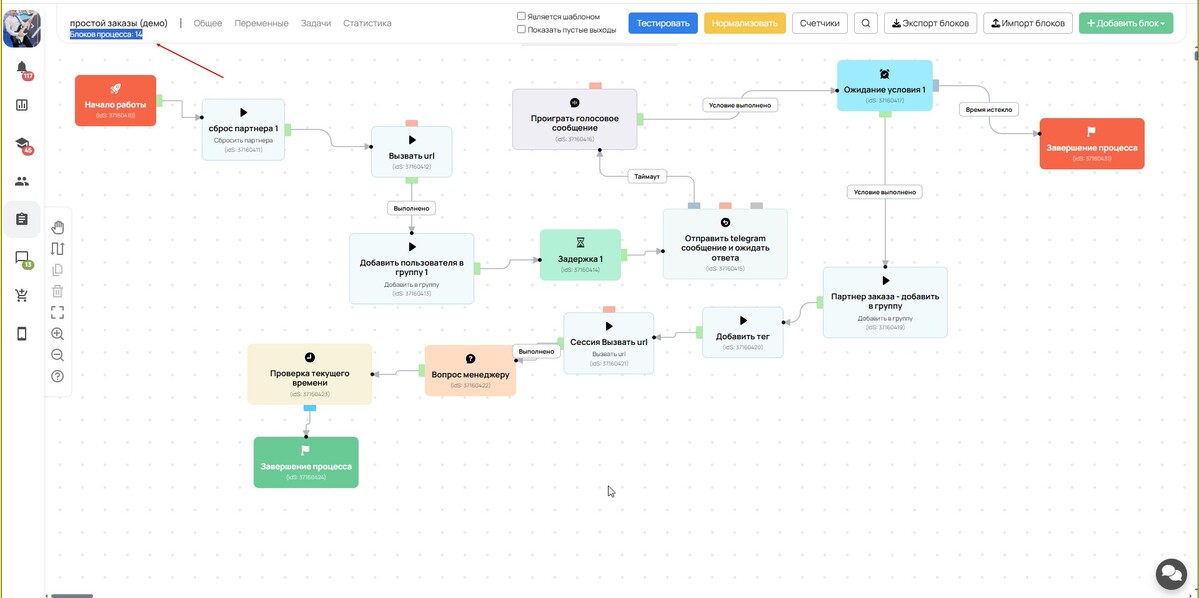Click the horizontal scrollbar at bottom
1199x598 pixels.
pyautogui.click(x=72, y=595)
